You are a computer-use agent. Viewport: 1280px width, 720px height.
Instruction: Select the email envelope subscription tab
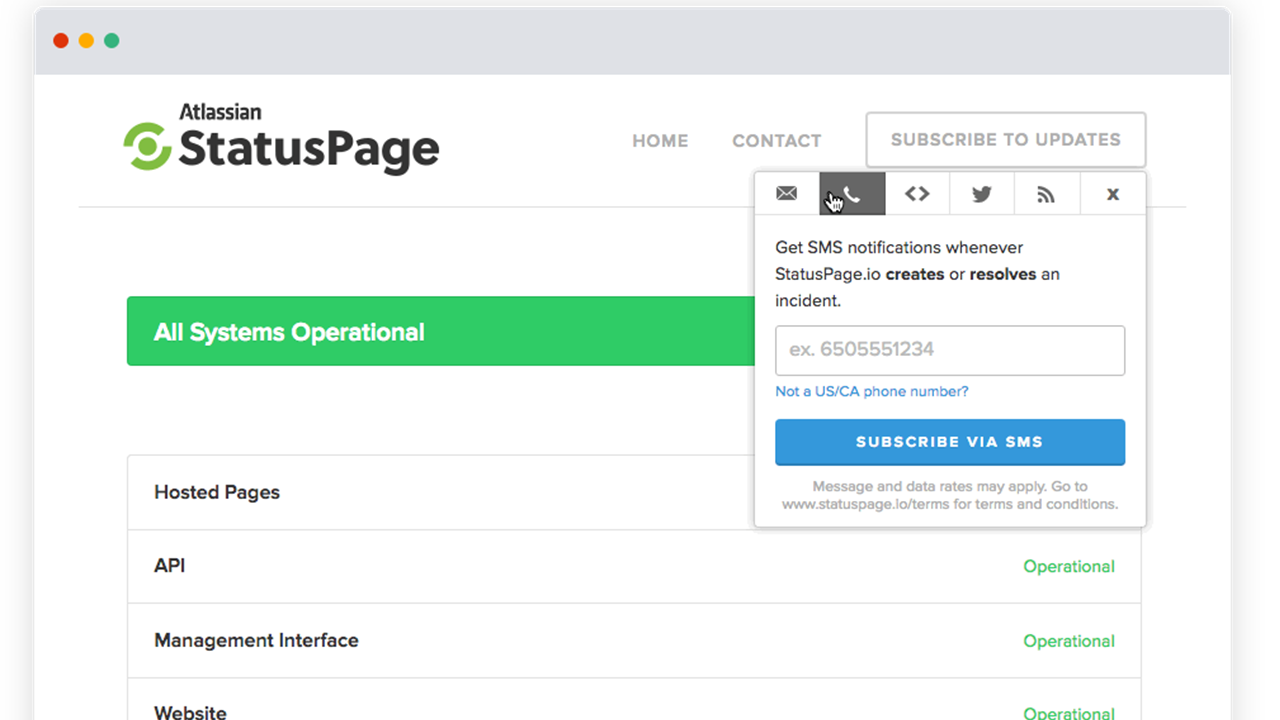click(787, 194)
